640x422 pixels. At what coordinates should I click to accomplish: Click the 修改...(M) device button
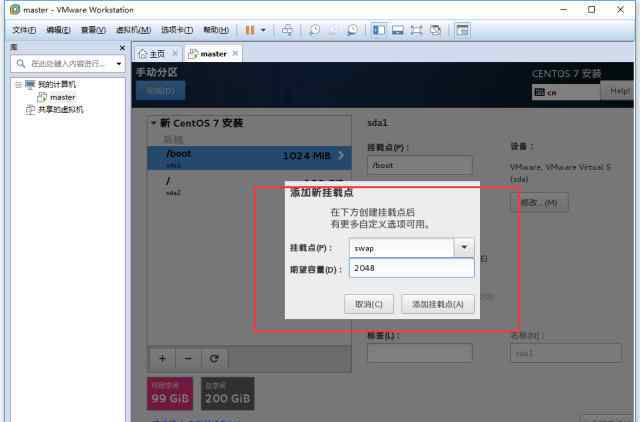point(539,202)
